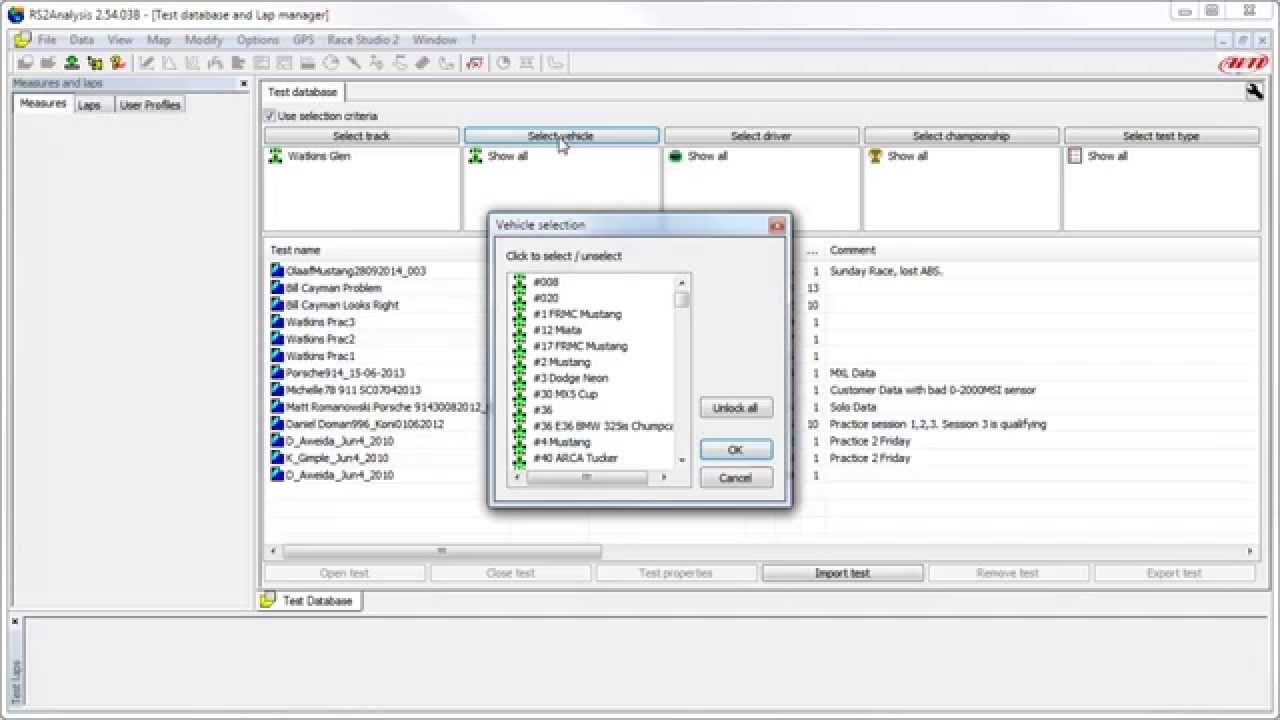Switch to the User Profiles tab
The width and height of the screenshot is (1280, 720).
(150, 105)
